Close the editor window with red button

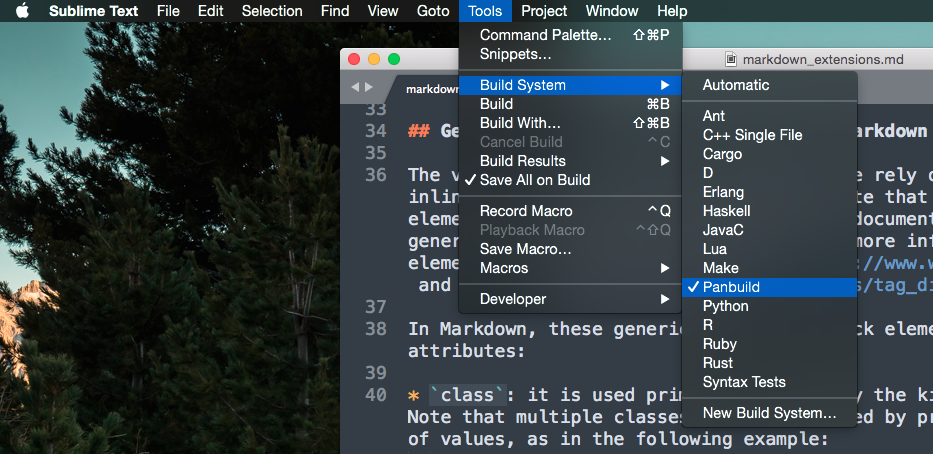[x=354, y=59]
